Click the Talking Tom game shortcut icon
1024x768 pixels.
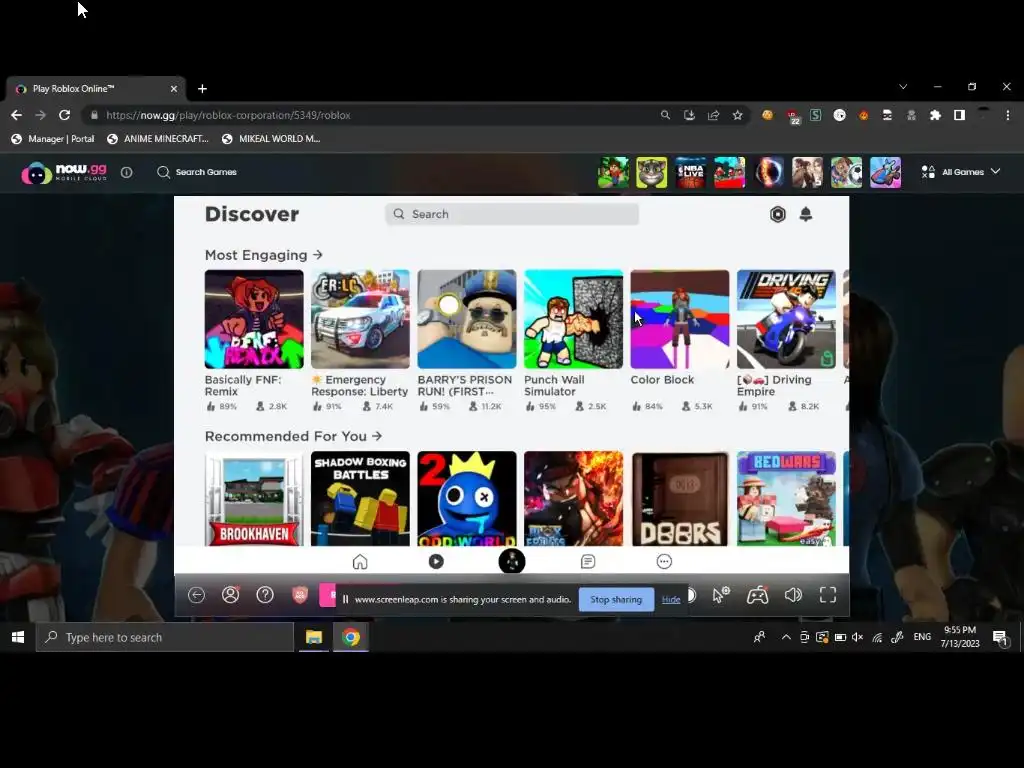coord(652,173)
